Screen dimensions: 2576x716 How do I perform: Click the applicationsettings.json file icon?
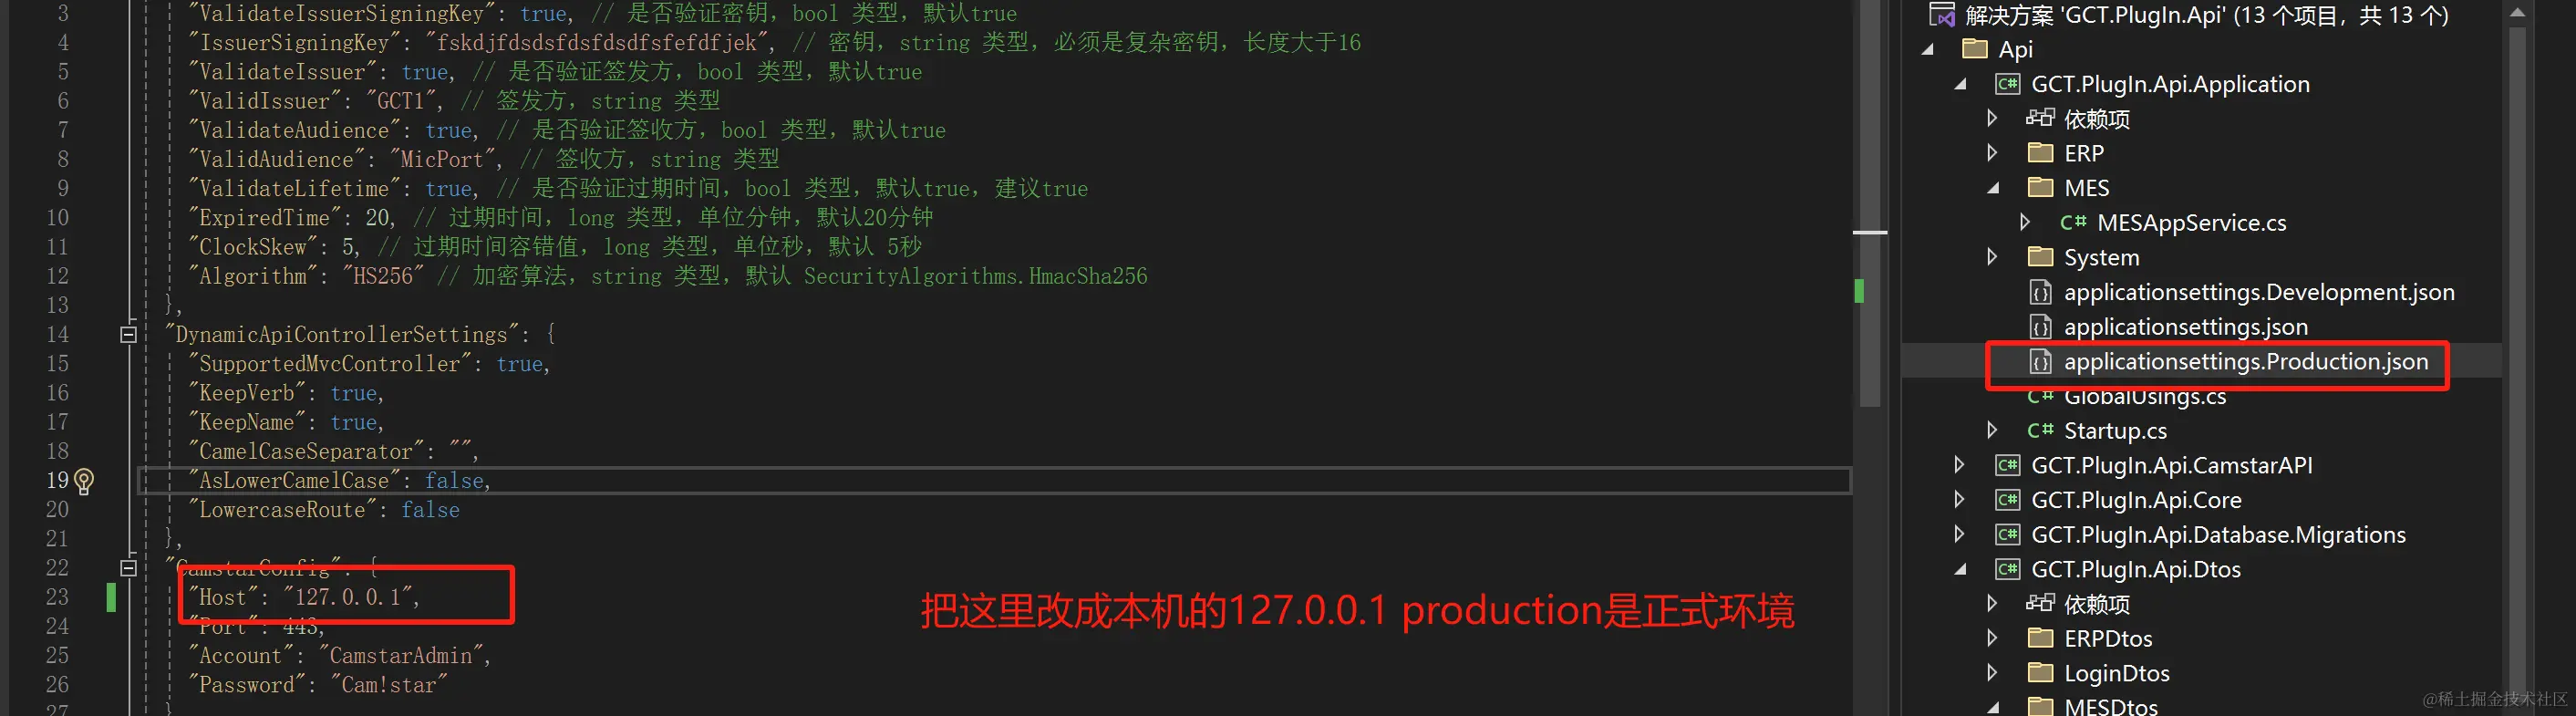2040,327
